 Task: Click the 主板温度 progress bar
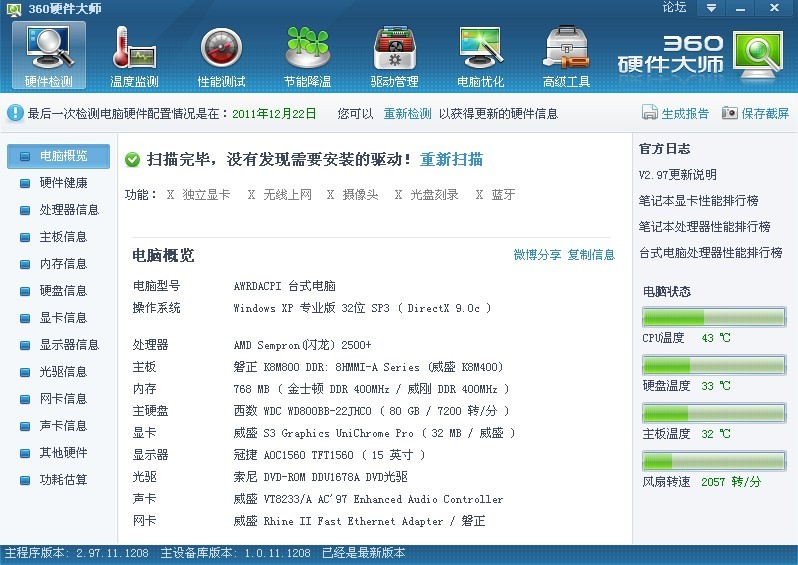coord(714,413)
